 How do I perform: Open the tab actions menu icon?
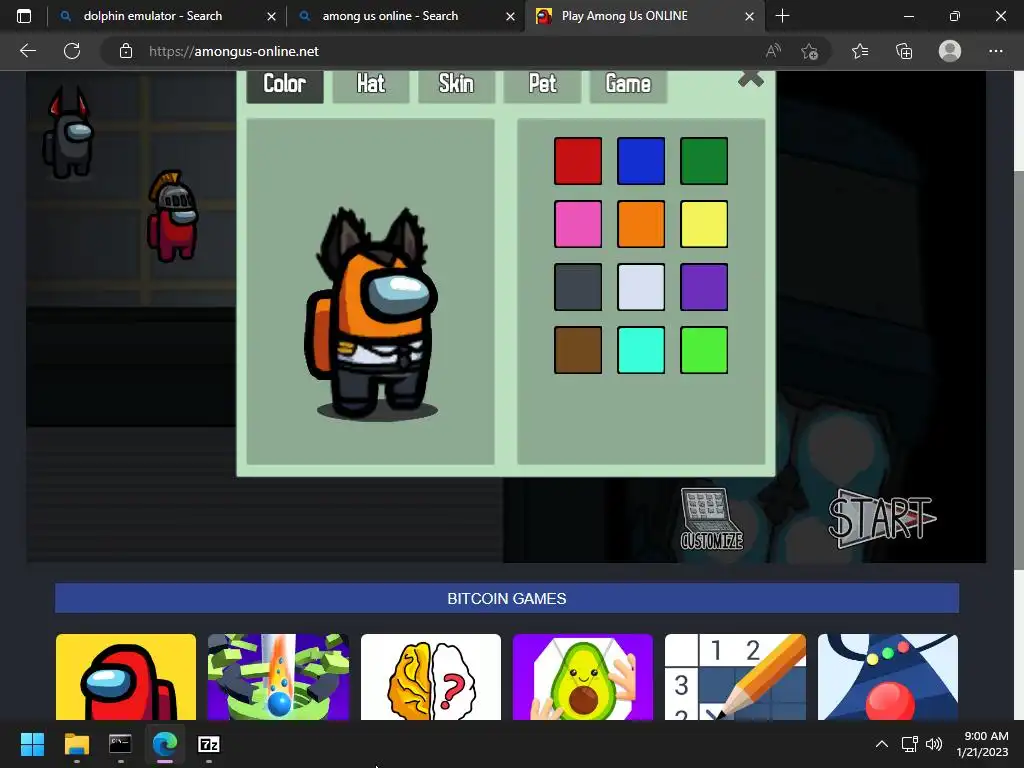pyautogui.click(x=24, y=16)
